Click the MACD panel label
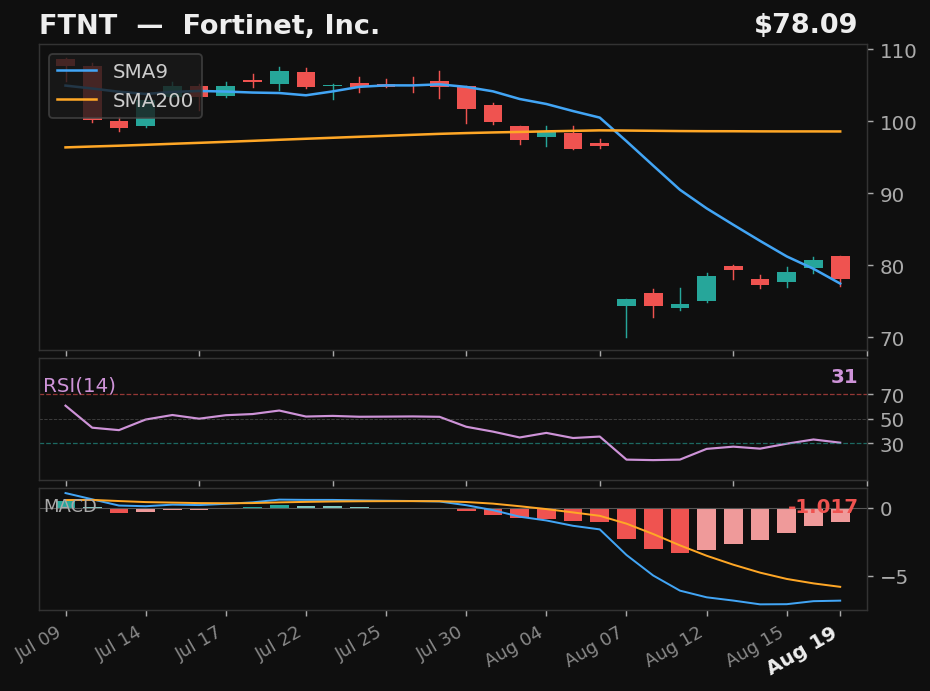This screenshot has width=930, height=691. pos(70,506)
